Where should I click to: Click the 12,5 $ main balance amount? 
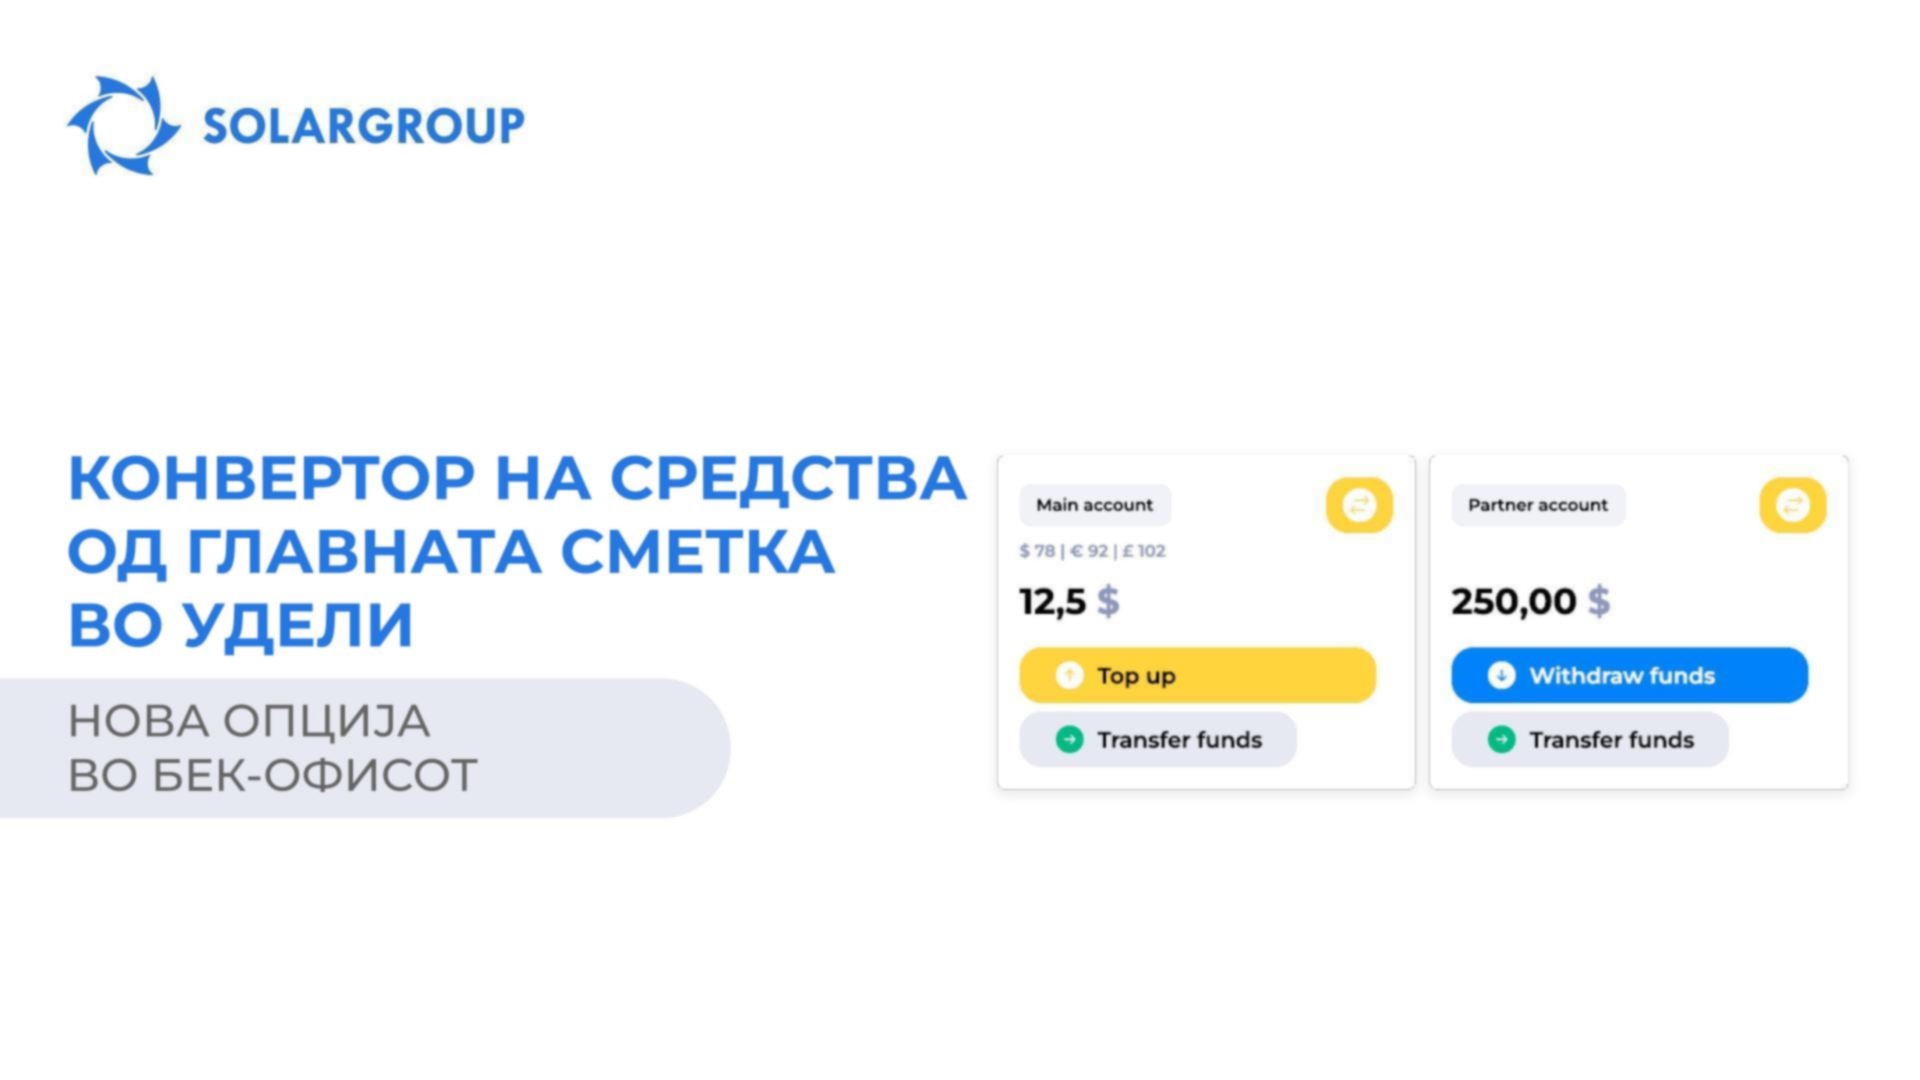pyautogui.click(x=1069, y=601)
